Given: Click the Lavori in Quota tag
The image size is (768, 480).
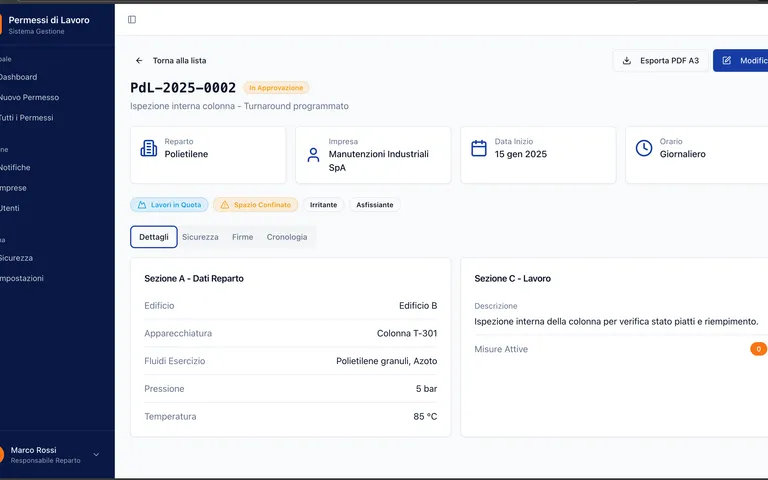Looking at the screenshot, I should point(169,205).
